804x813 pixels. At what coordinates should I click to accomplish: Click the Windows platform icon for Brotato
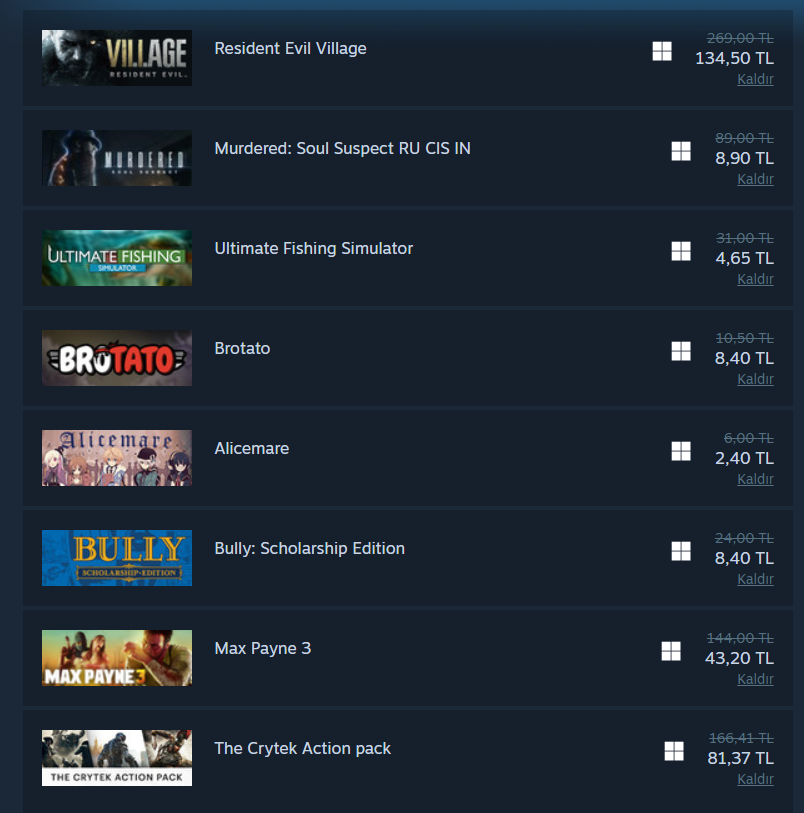pos(681,352)
